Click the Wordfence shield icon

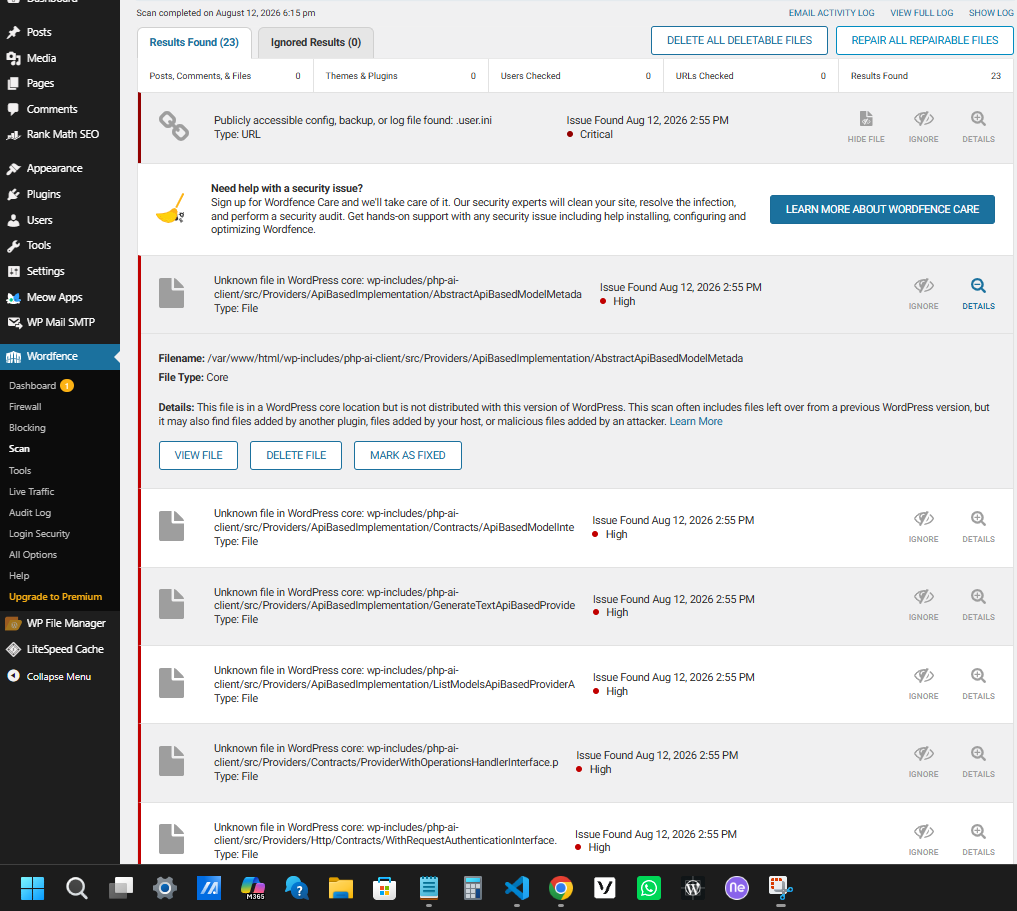coord(14,357)
